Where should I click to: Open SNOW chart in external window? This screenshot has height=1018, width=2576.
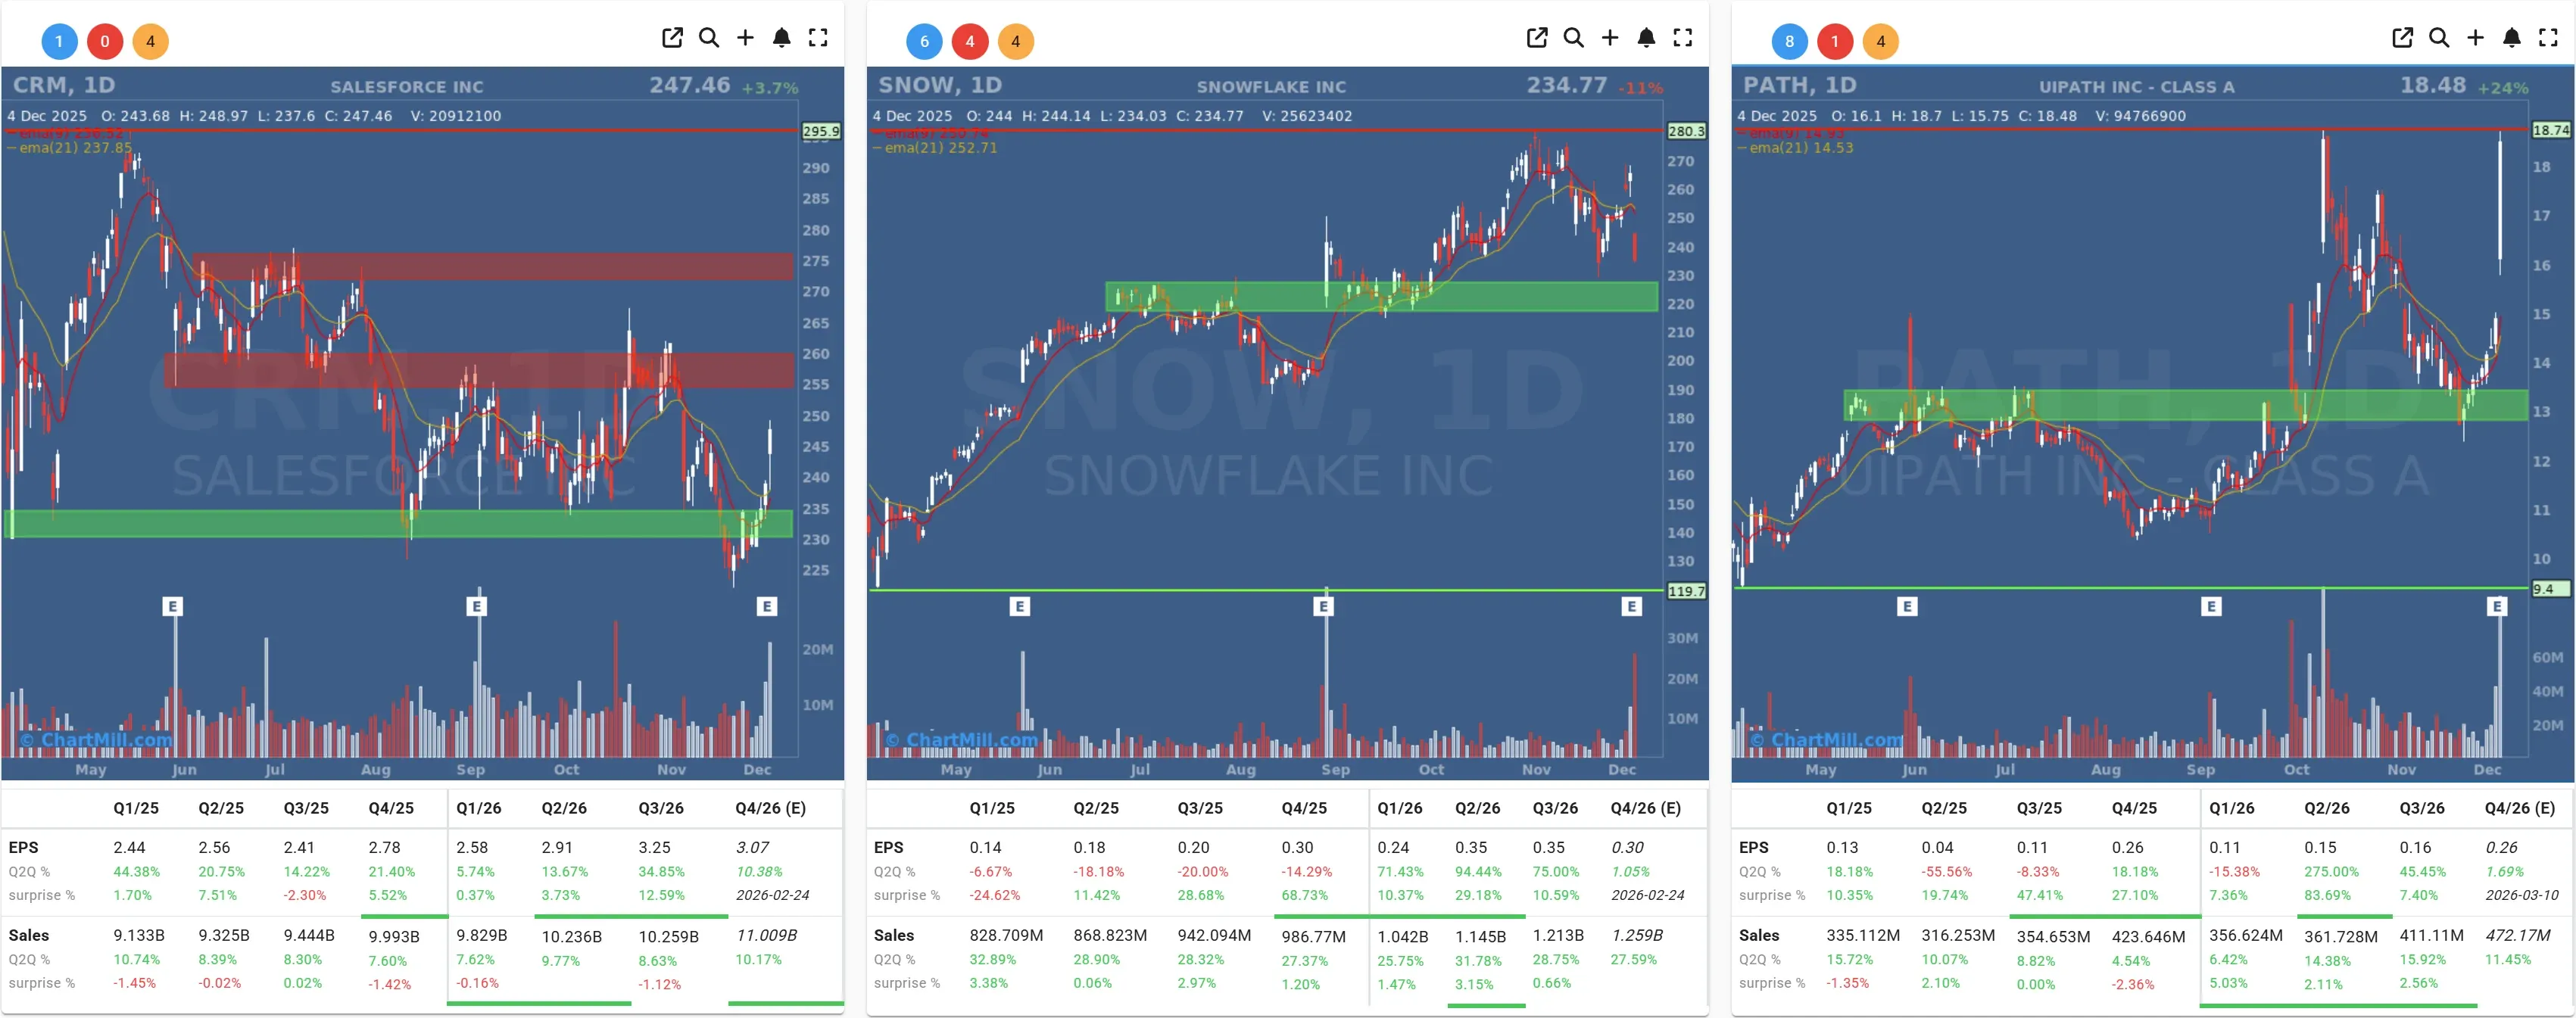click(x=1537, y=38)
